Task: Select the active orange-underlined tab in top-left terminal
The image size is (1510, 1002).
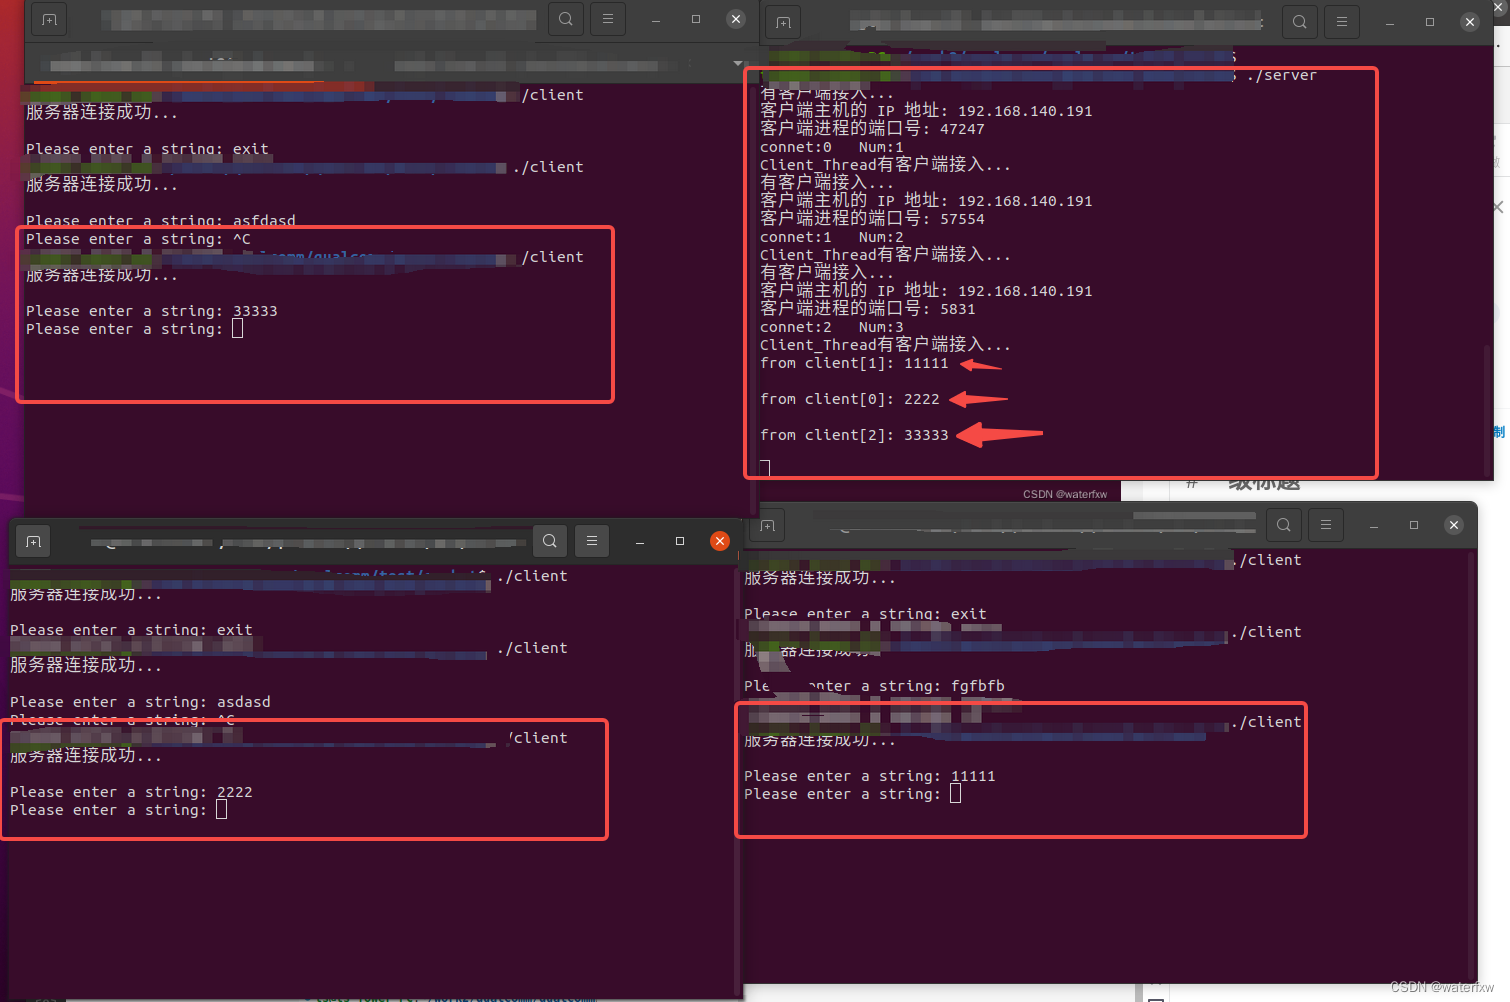Action: click(178, 66)
